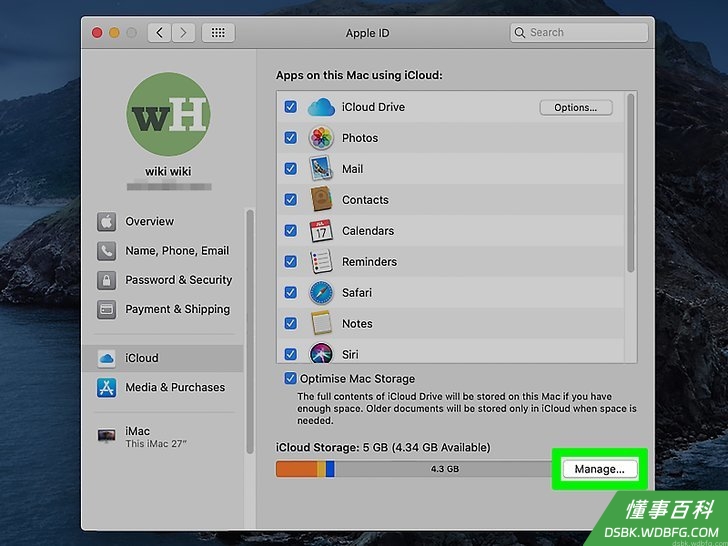The width and height of the screenshot is (728, 546).
Task: Click the Siri icon
Action: (x=321, y=353)
